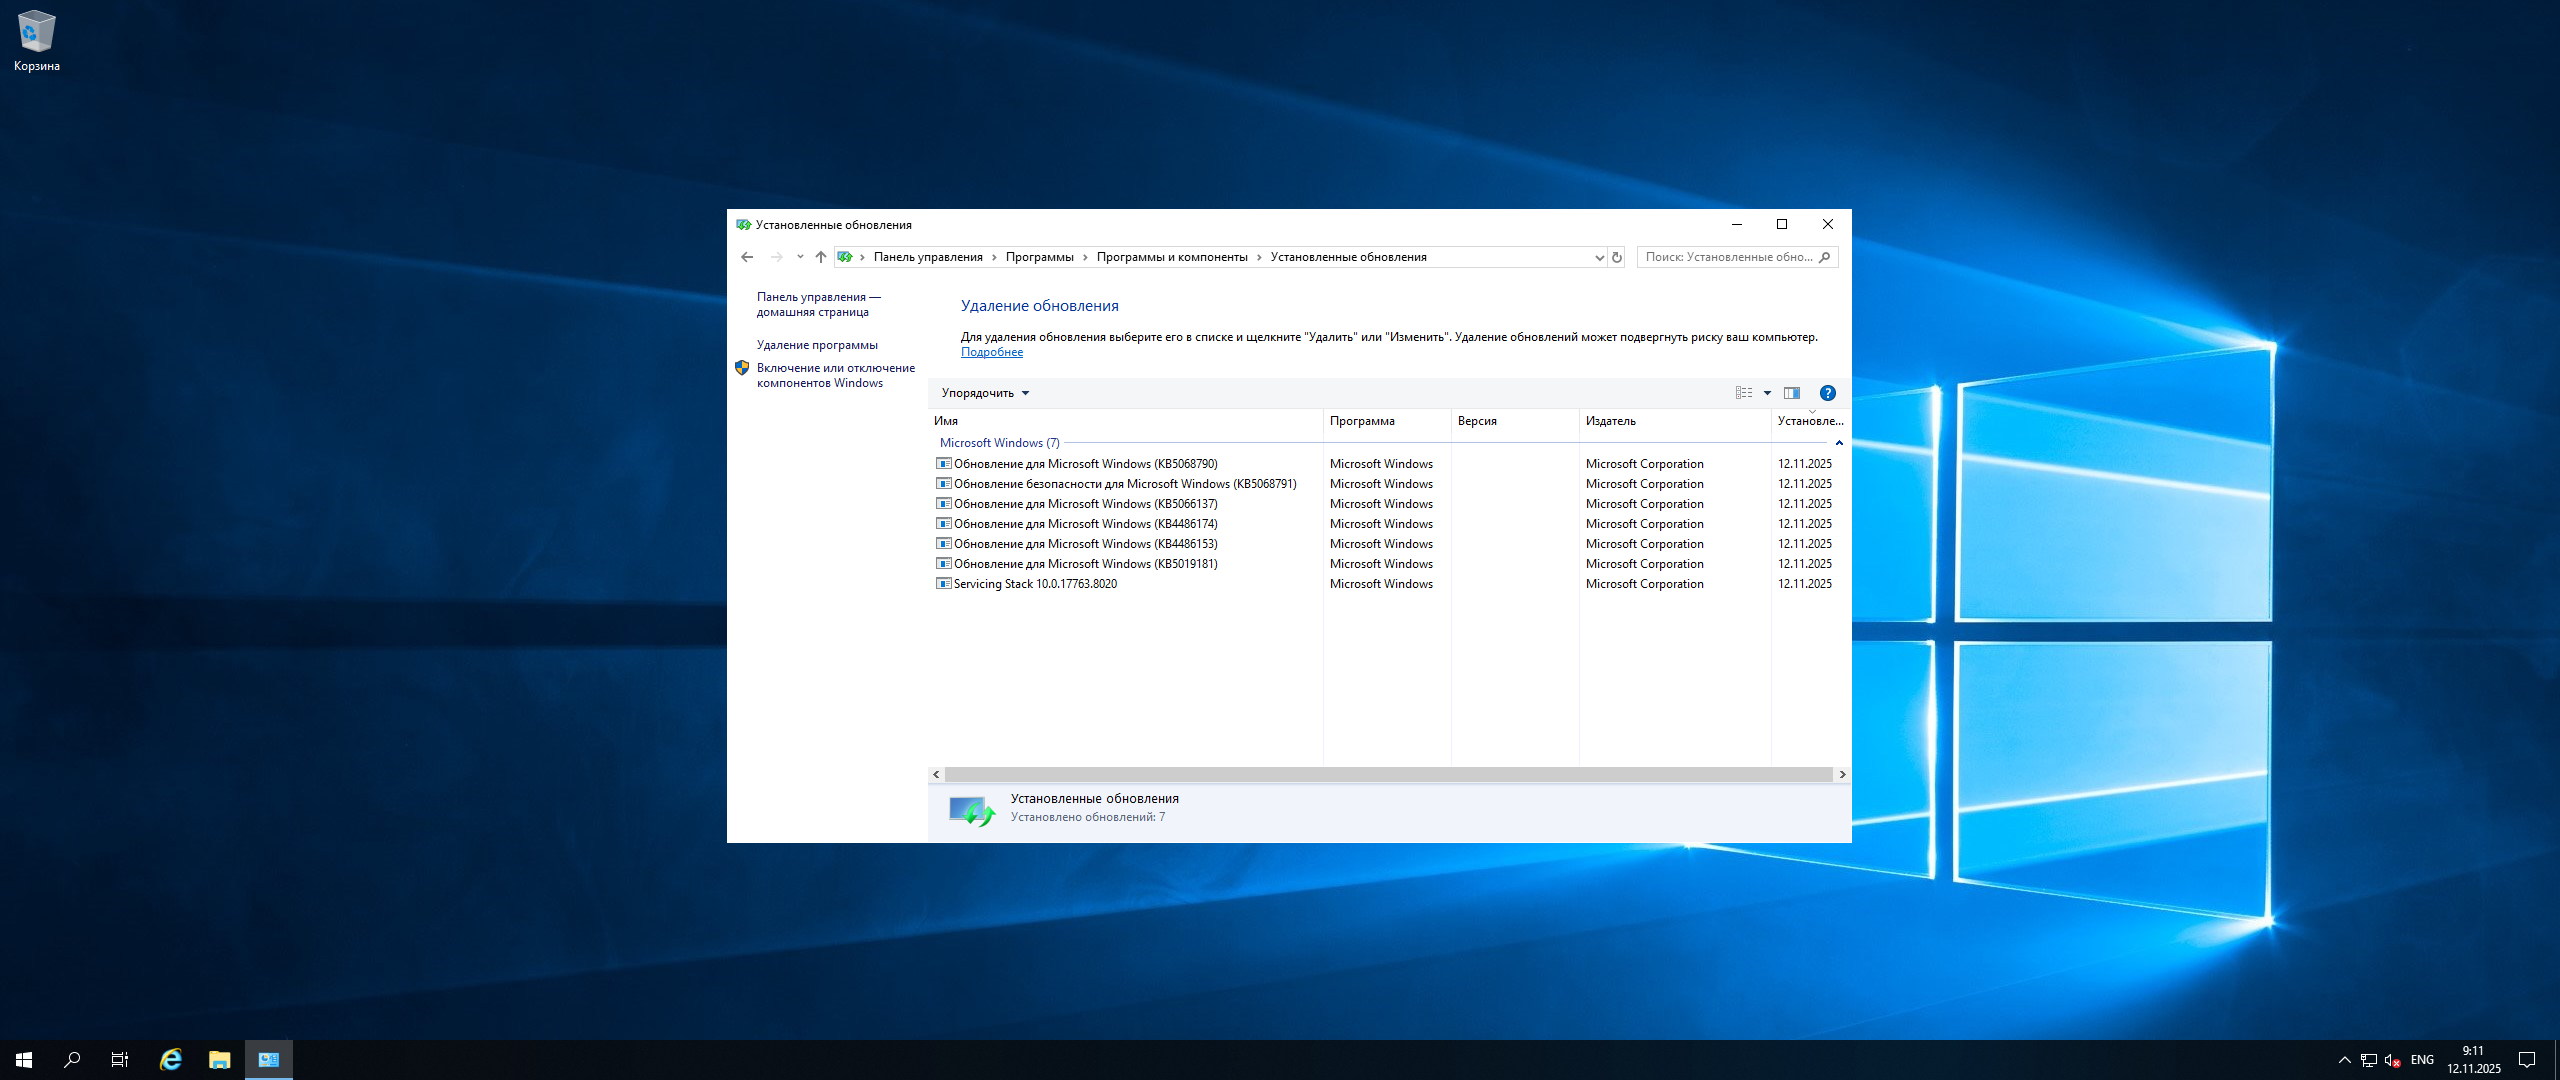
Task: Toggle the preview pane icon
Action: coord(1792,393)
